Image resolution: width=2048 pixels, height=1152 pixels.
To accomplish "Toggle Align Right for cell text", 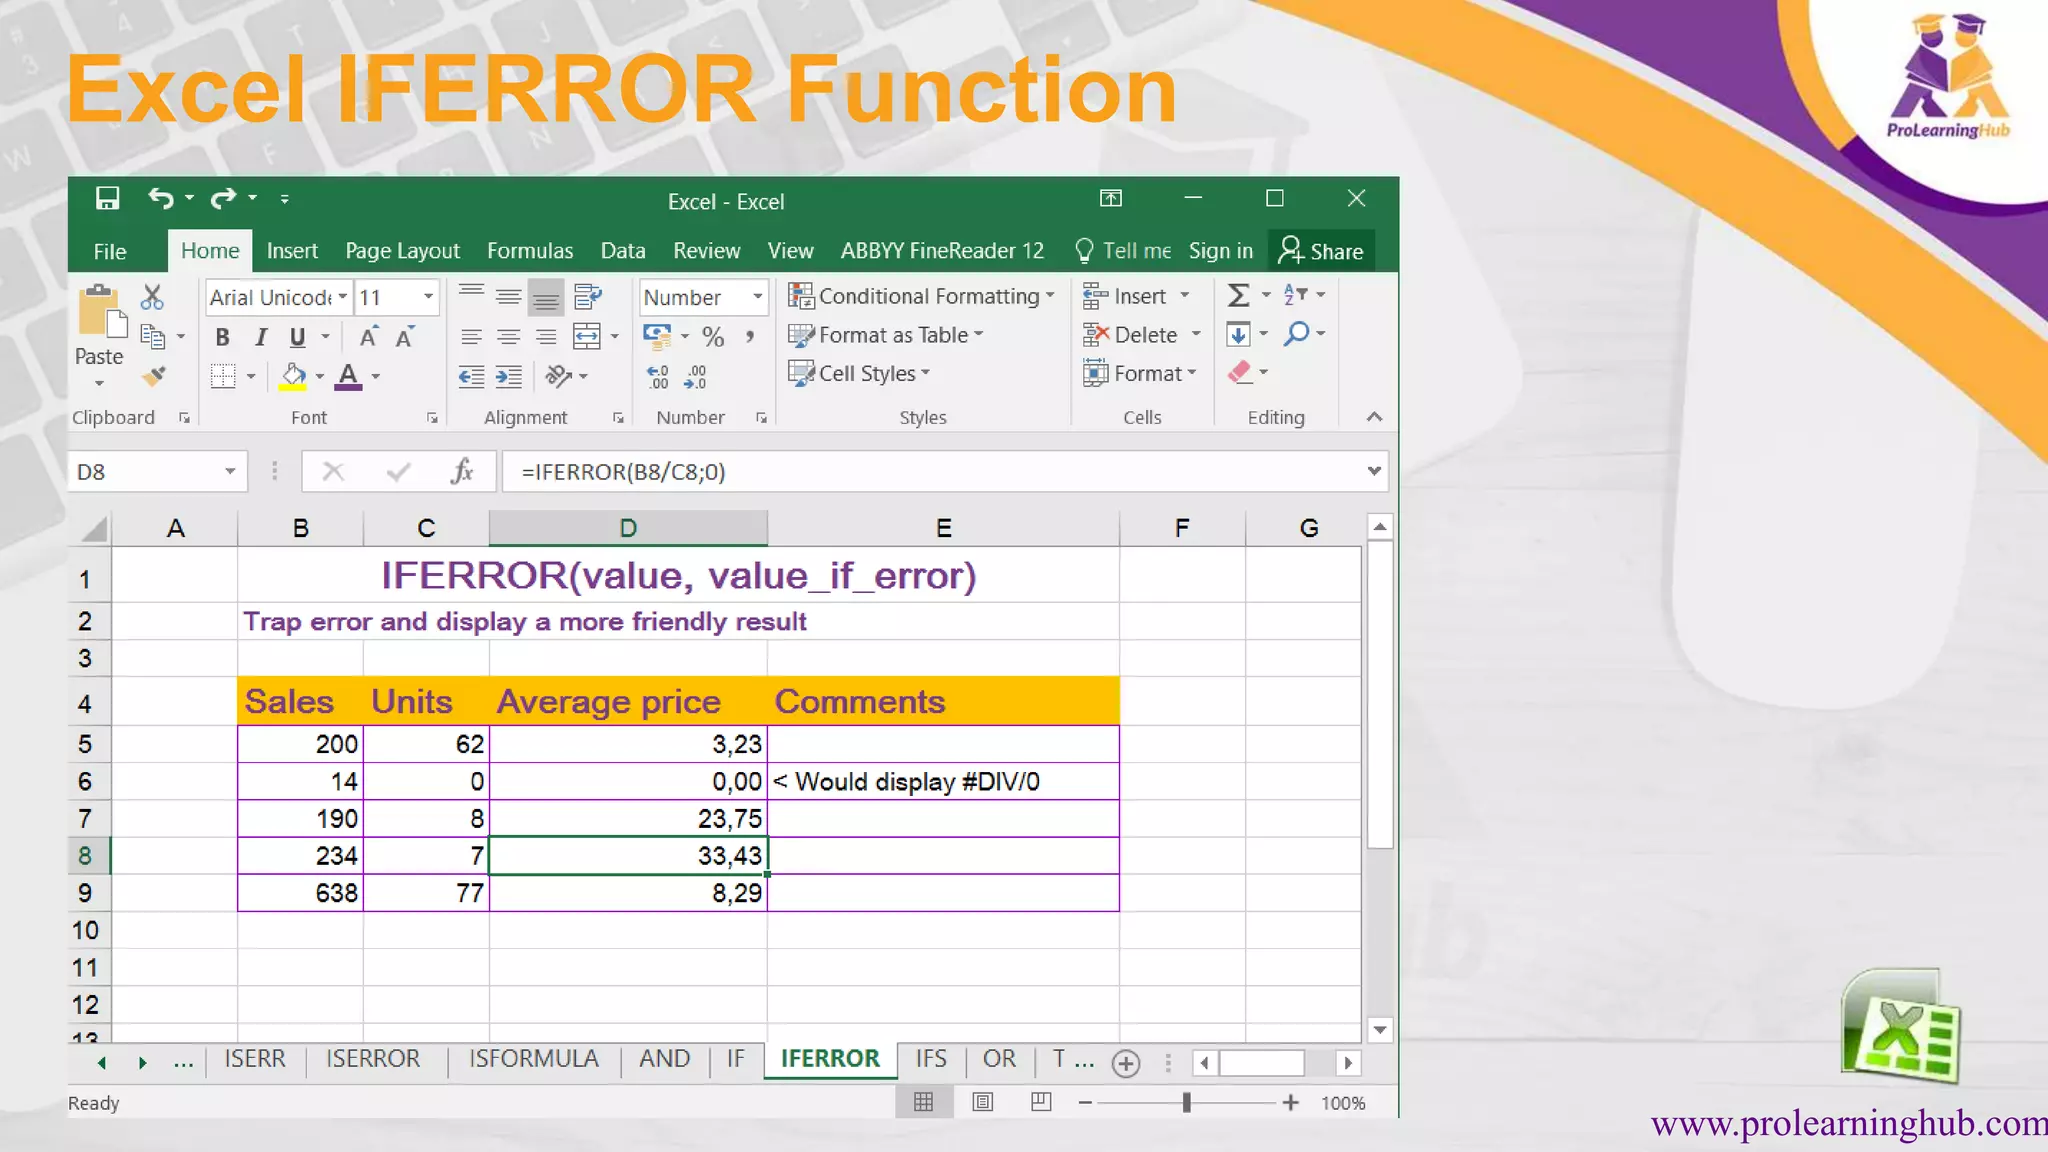I will (546, 337).
